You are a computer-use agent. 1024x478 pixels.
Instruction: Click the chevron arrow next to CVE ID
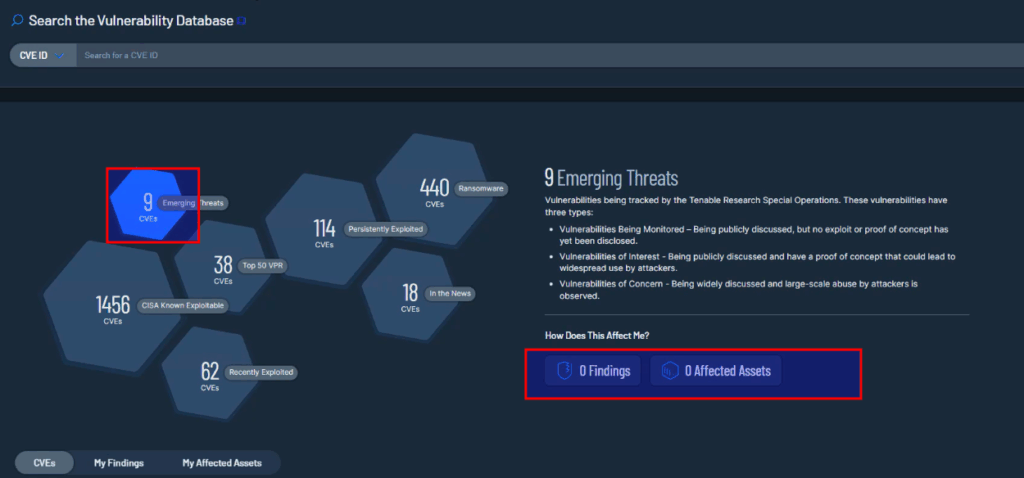tap(60, 55)
